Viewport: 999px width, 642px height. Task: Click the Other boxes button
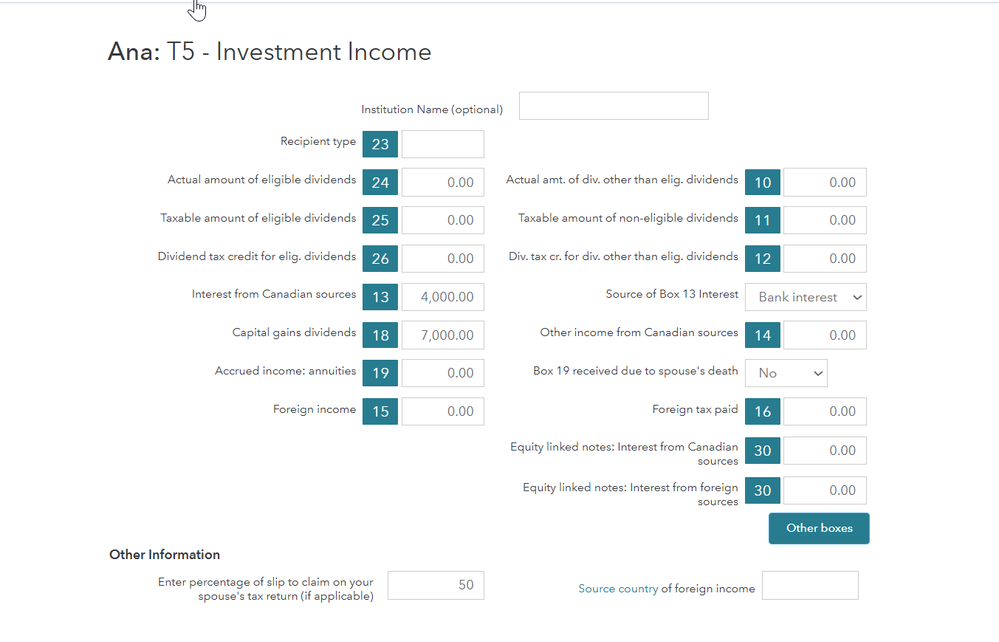819,528
